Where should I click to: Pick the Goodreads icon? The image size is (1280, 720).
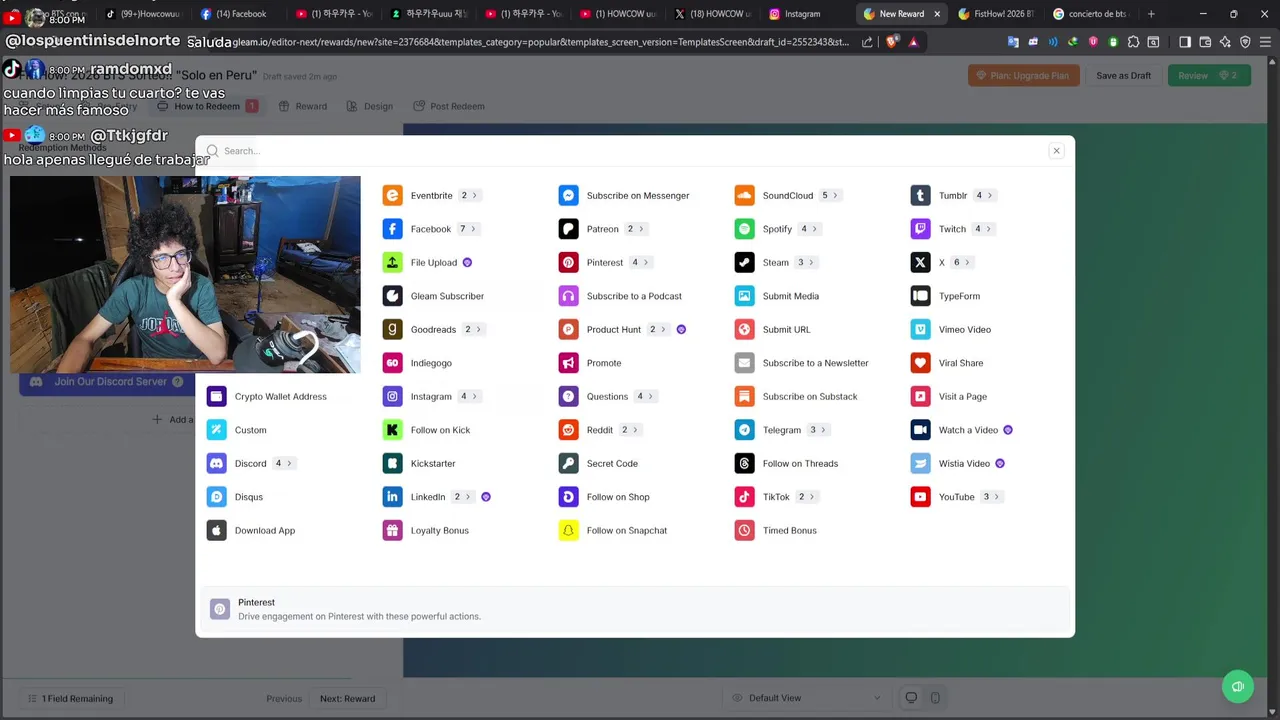(392, 330)
